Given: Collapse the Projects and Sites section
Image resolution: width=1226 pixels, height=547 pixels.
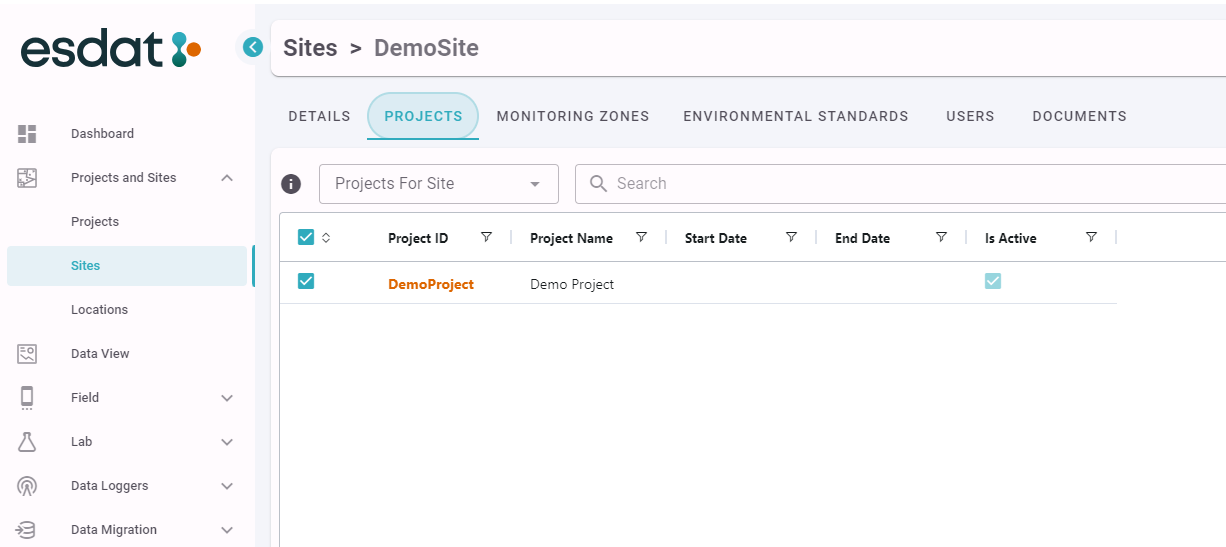Looking at the screenshot, I should point(227,178).
